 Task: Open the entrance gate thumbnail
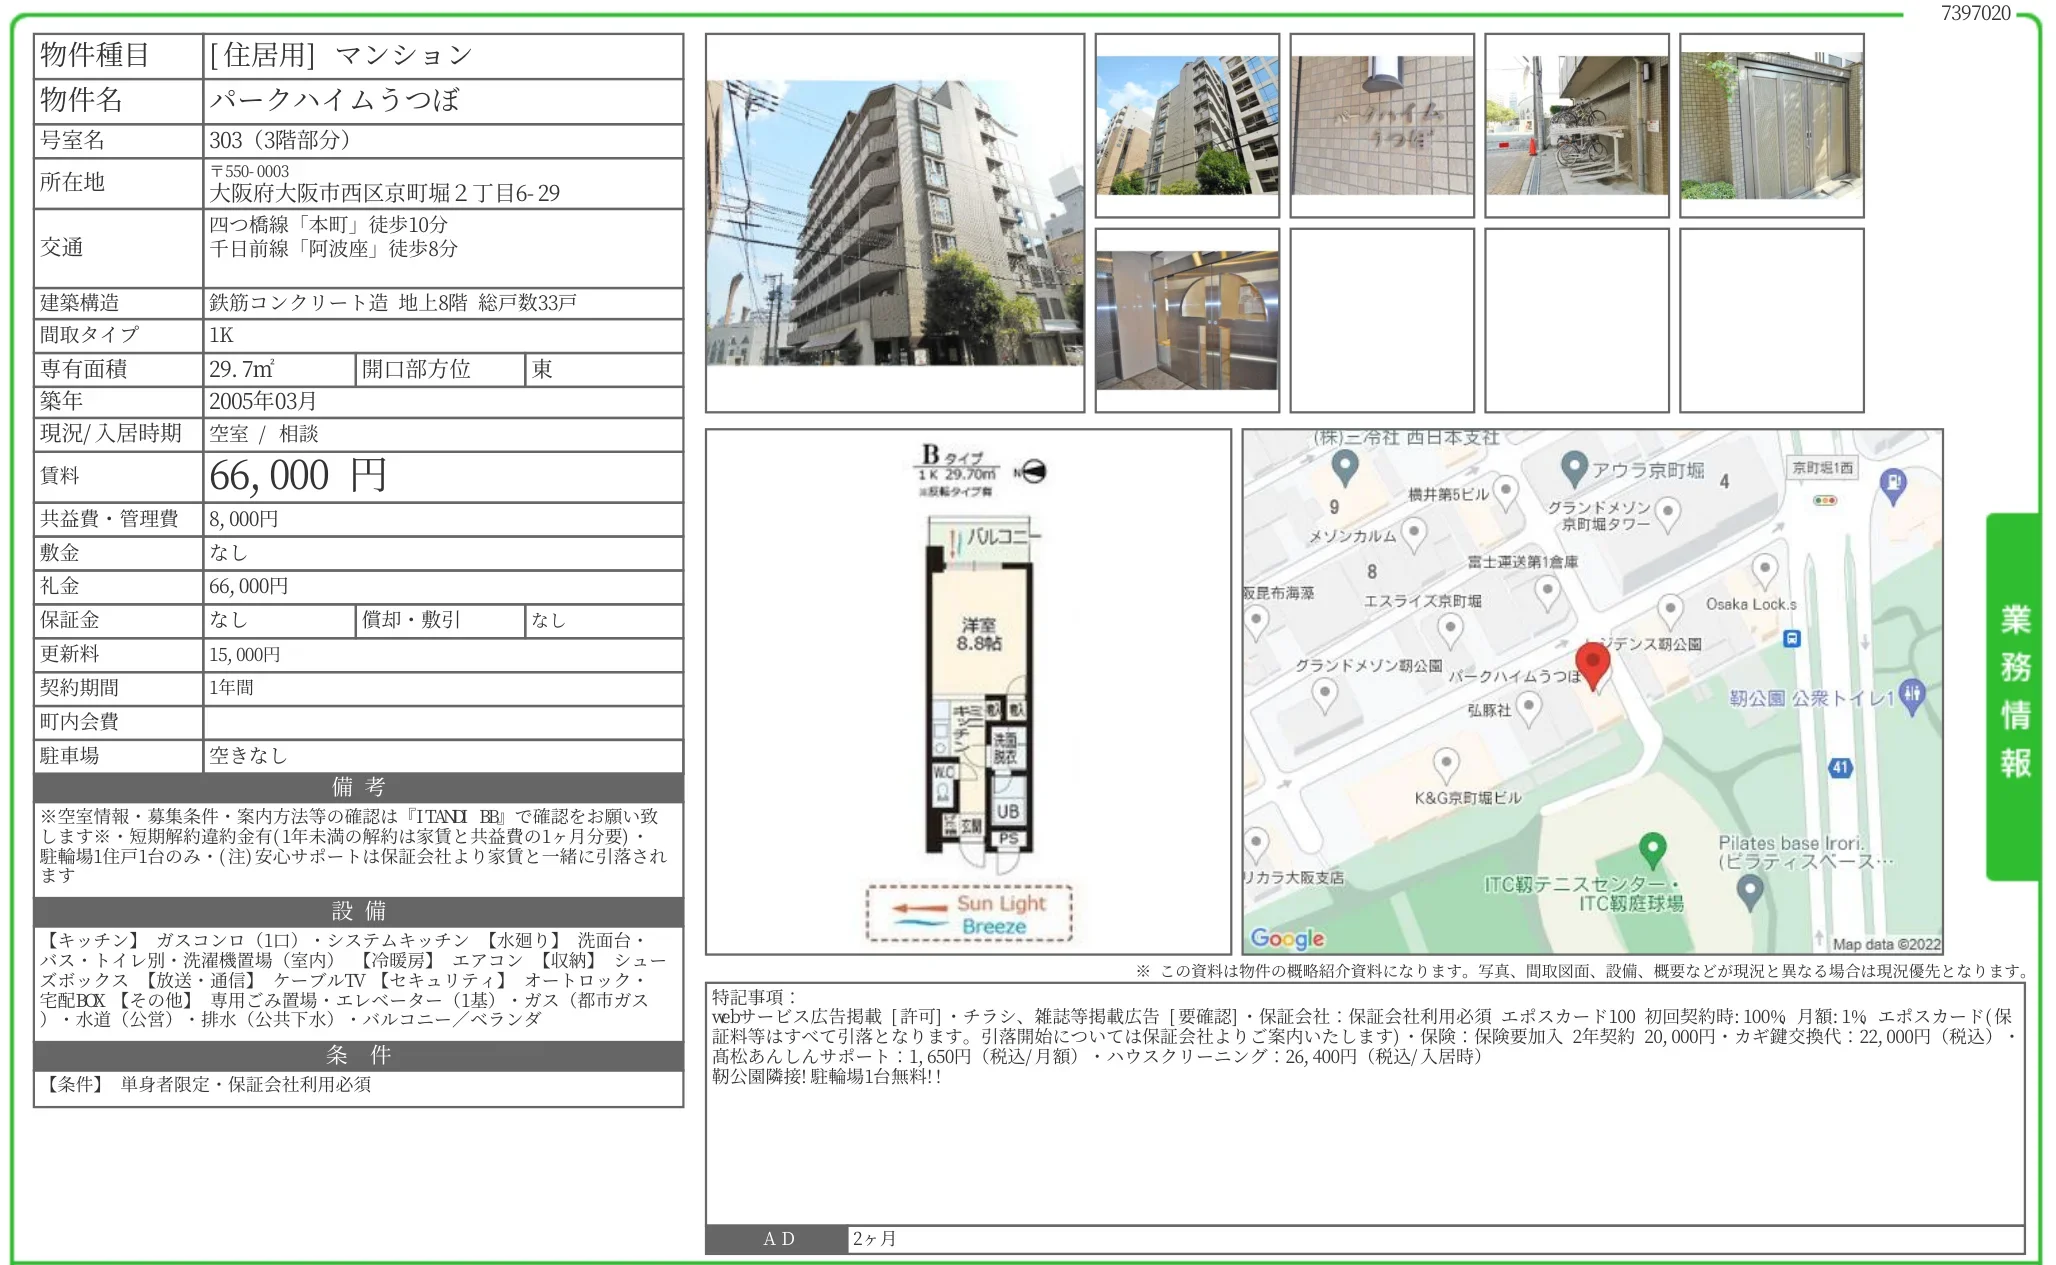tap(1771, 125)
